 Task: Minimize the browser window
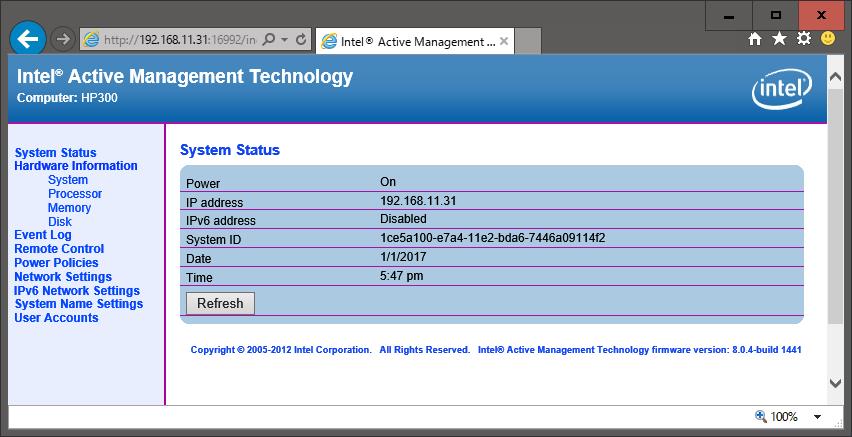pos(729,16)
